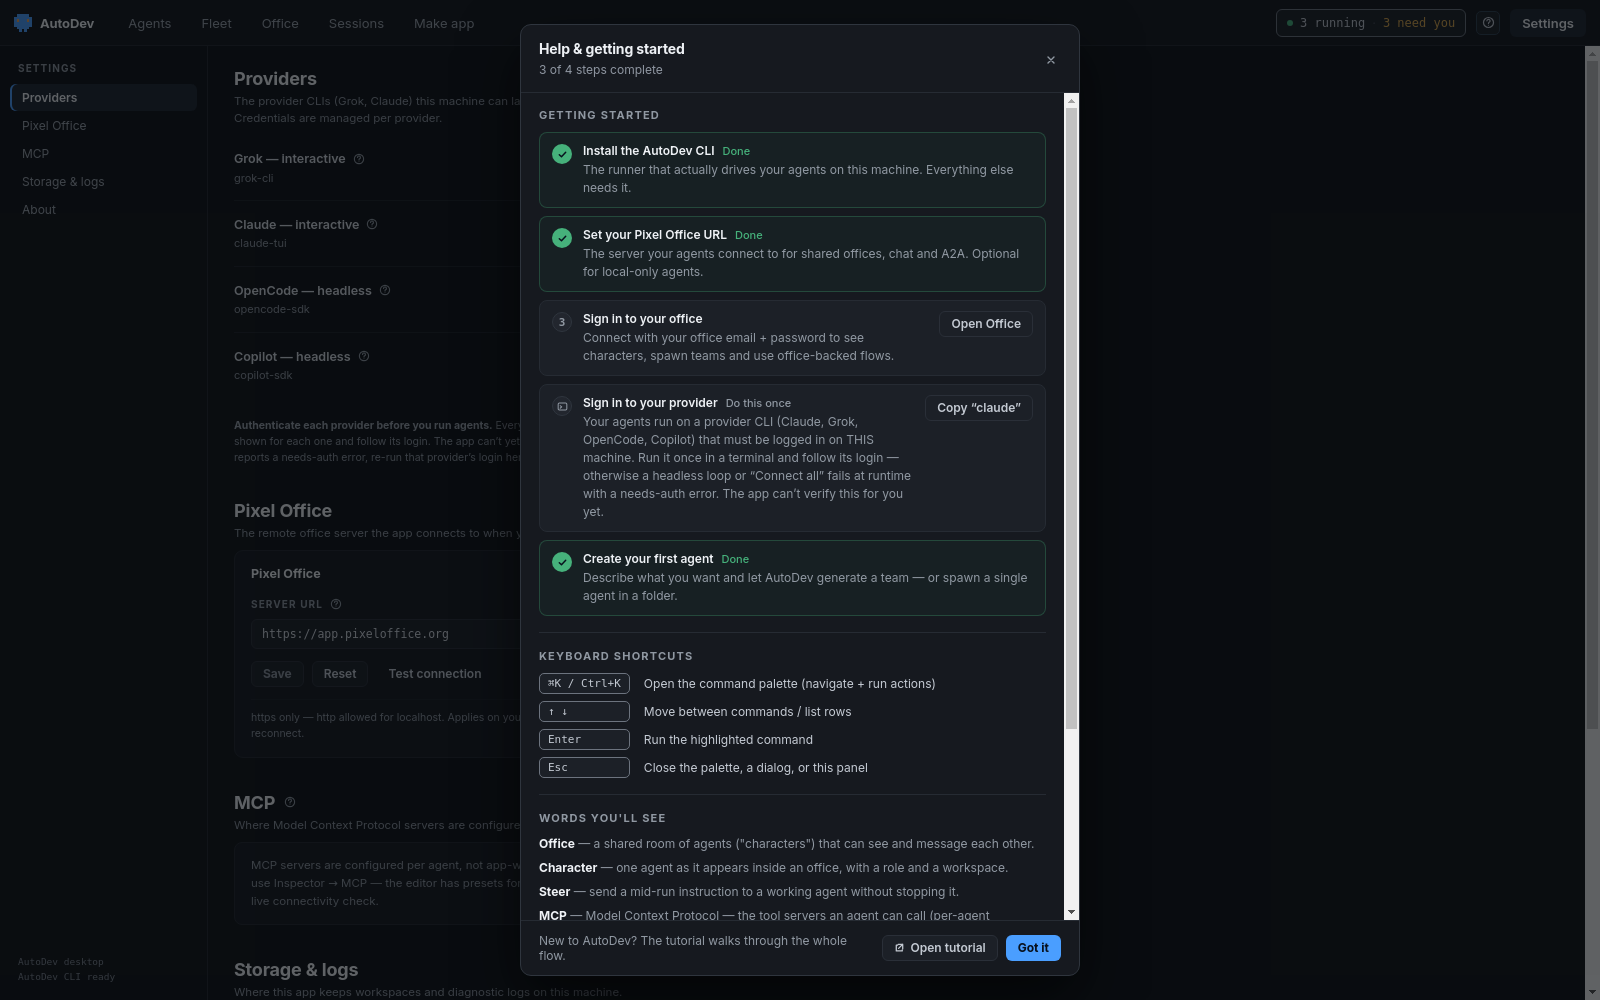Click the 3 need you indicator
This screenshot has width=1600, height=1000.
coord(1419,23)
